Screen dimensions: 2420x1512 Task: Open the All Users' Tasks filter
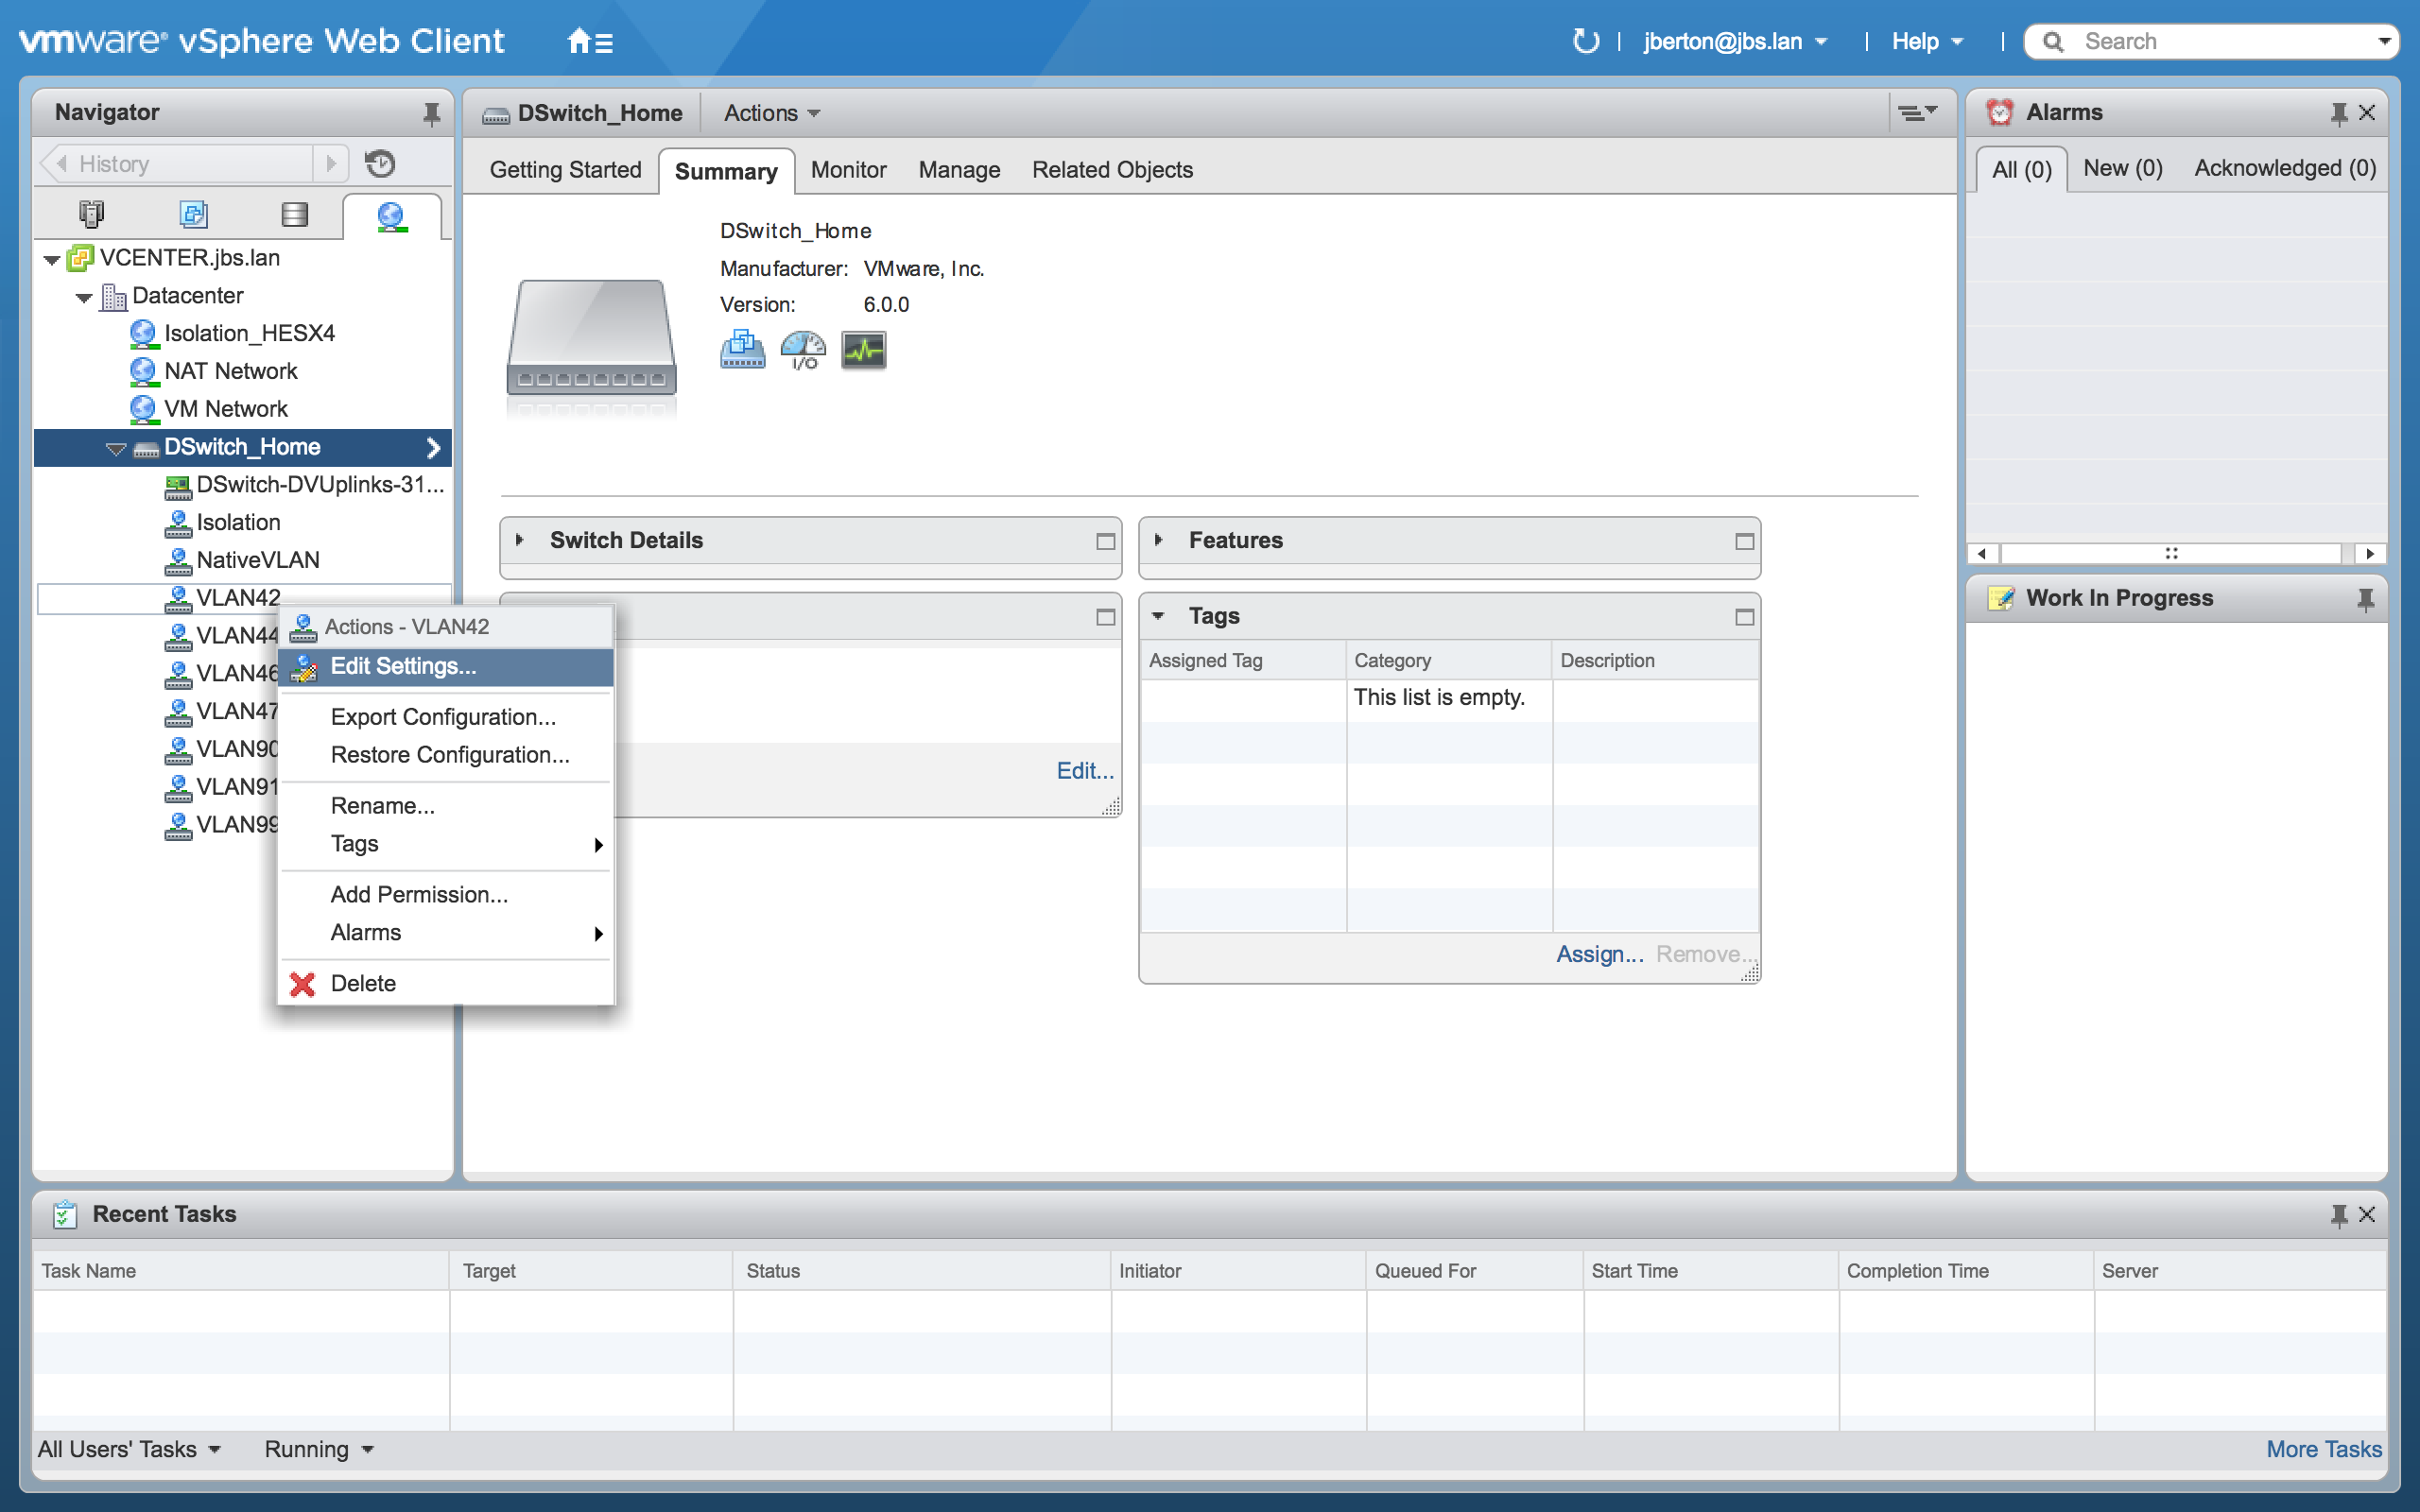(x=129, y=1449)
